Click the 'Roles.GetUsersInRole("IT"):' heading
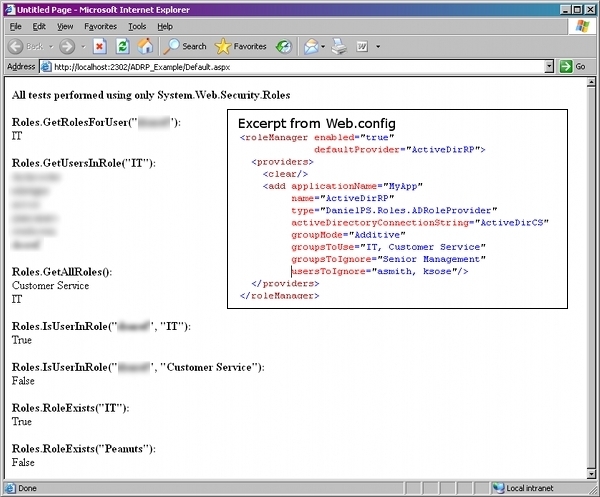The image size is (600, 497). (x=84, y=163)
